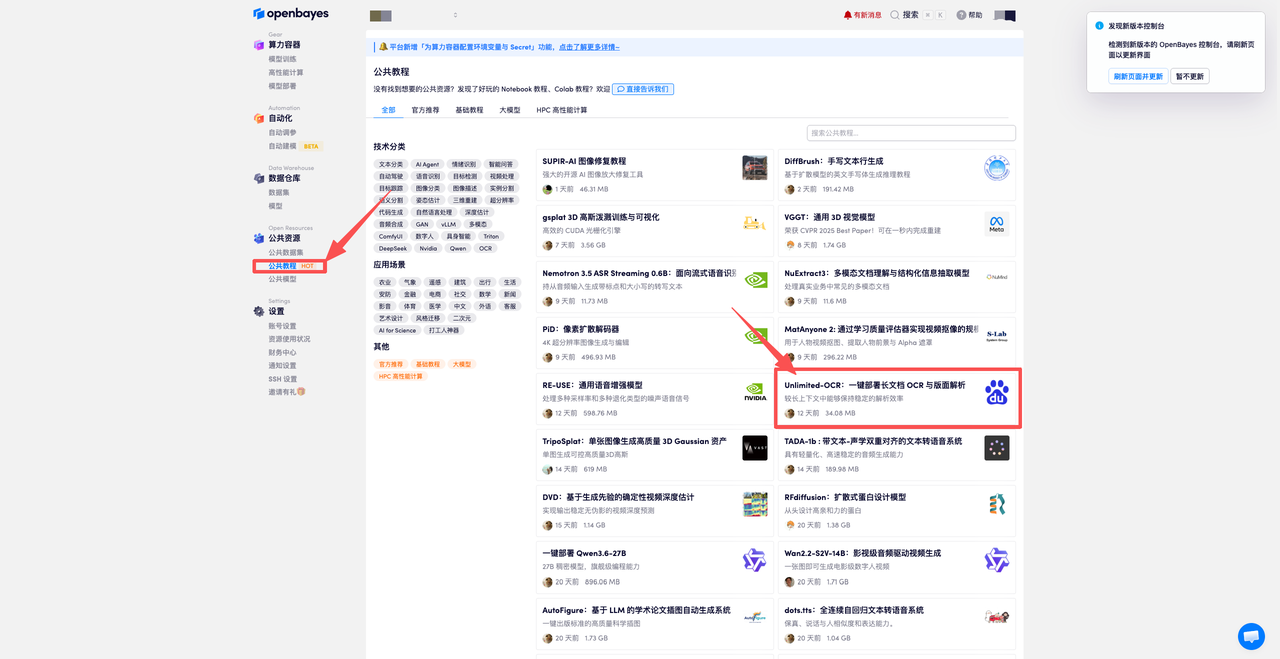Viewport: 1280px width, 659px height.
Task: Click the dots.tts card logo
Action: [x=996, y=616]
